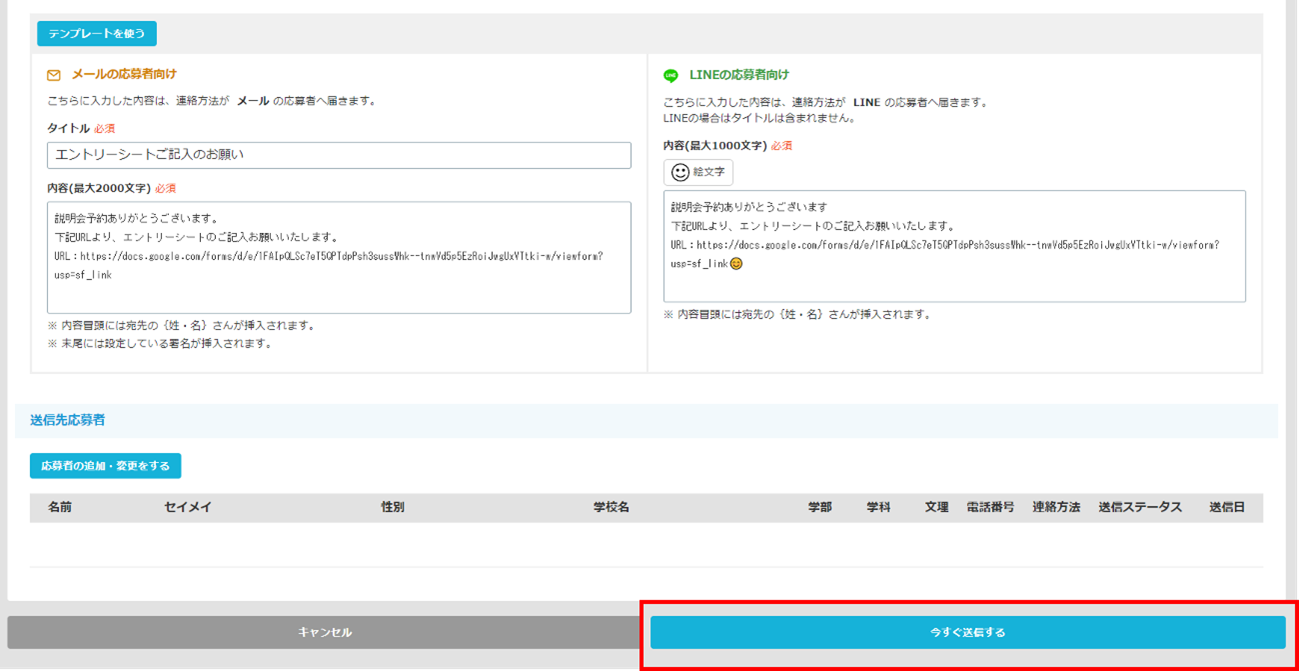This screenshot has height=671, width=1299.
Task: Focus the タイトル input field
Action: pyautogui.click(x=339, y=155)
